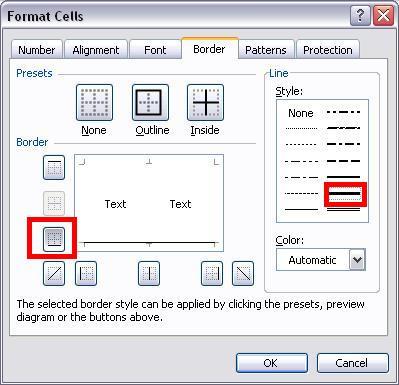This screenshot has height=385, width=399.
Task: Add the inside vertical border
Action: 149,274
